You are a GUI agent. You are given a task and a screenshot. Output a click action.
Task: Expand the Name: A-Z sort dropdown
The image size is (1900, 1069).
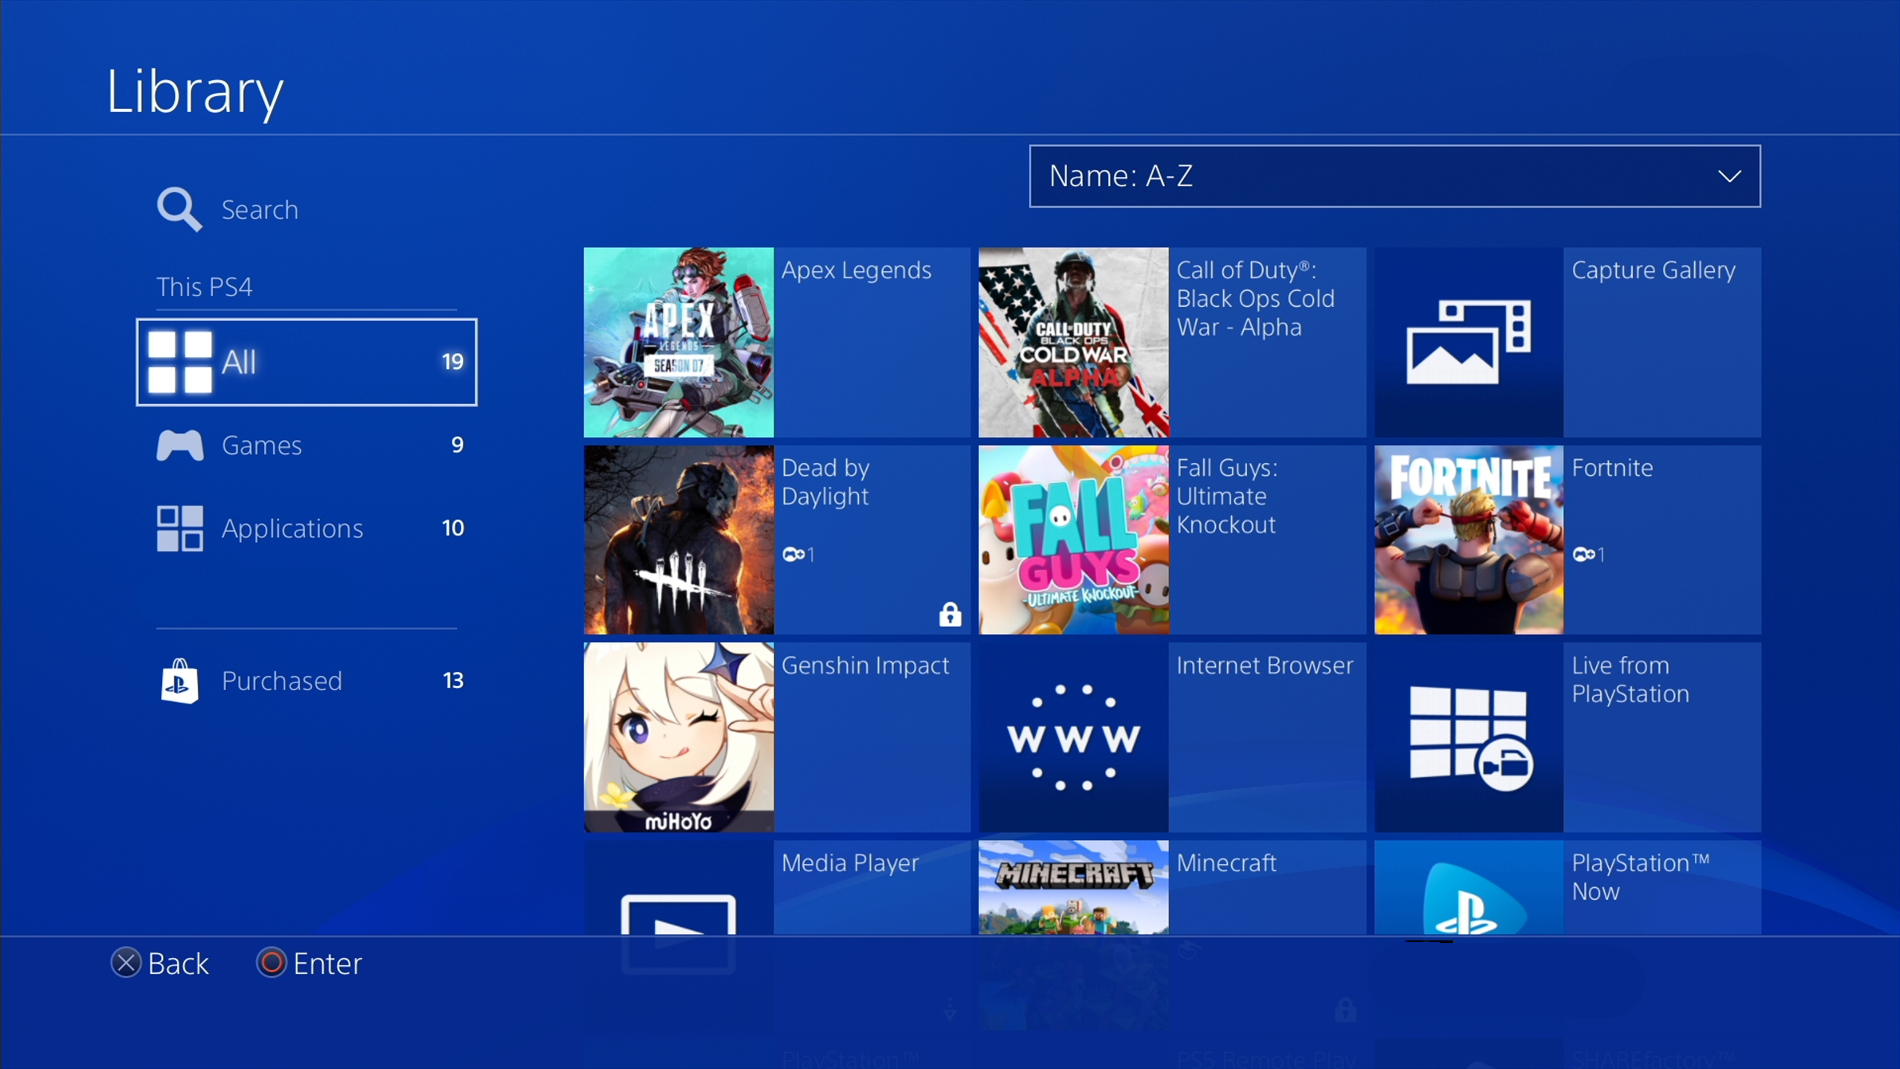pyautogui.click(x=1395, y=176)
